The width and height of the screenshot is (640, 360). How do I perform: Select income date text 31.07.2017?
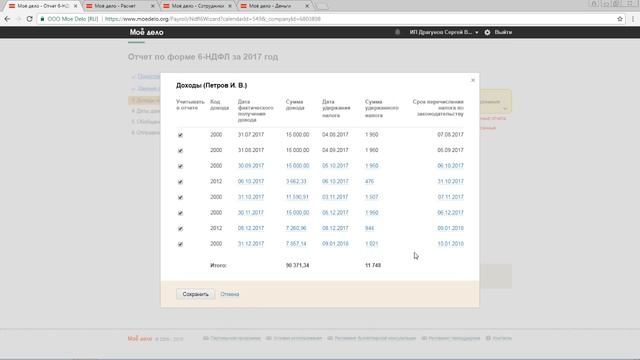[x=251, y=135]
